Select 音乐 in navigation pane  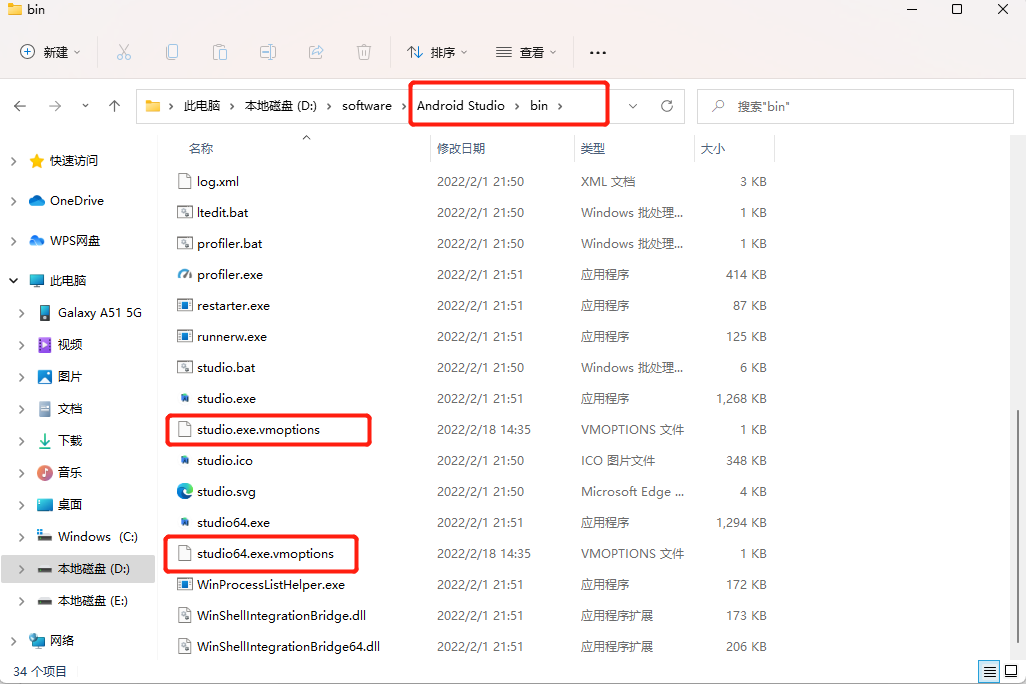pos(70,473)
